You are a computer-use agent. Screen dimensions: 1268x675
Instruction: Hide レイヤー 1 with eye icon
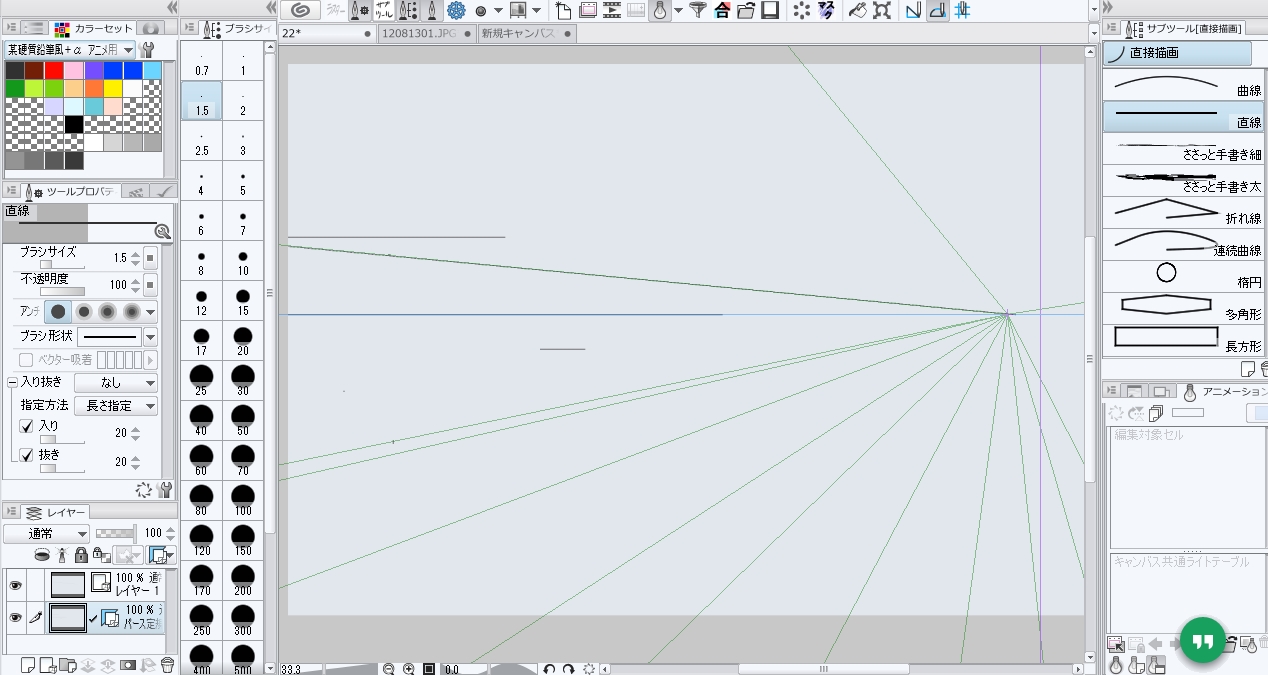tap(15, 585)
